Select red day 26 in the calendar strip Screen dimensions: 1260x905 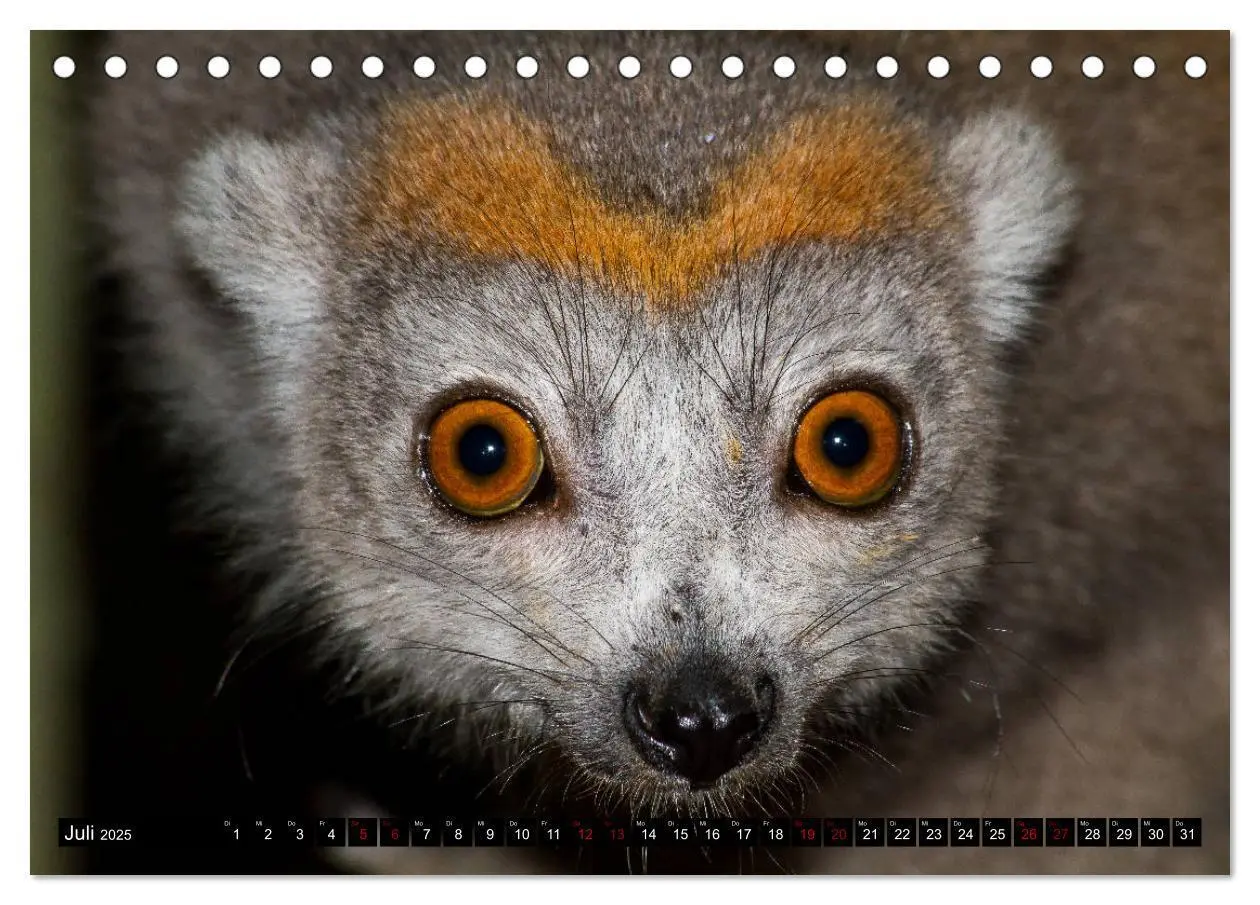pyautogui.click(x=1029, y=833)
